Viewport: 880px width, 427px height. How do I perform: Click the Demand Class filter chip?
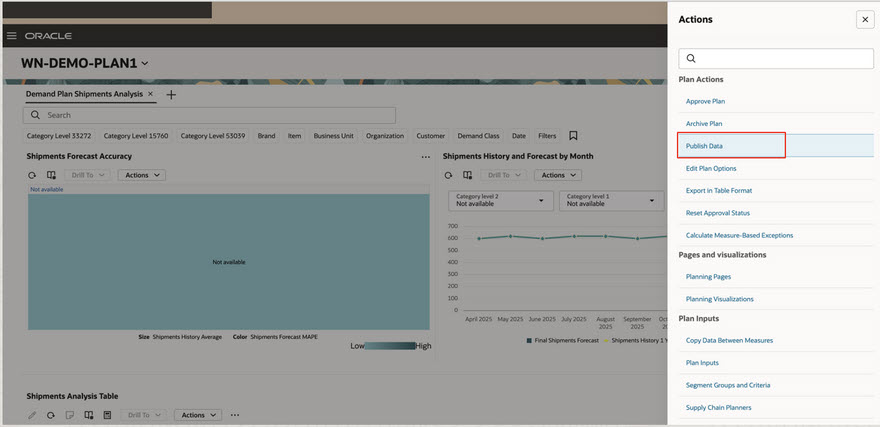click(x=478, y=136)
